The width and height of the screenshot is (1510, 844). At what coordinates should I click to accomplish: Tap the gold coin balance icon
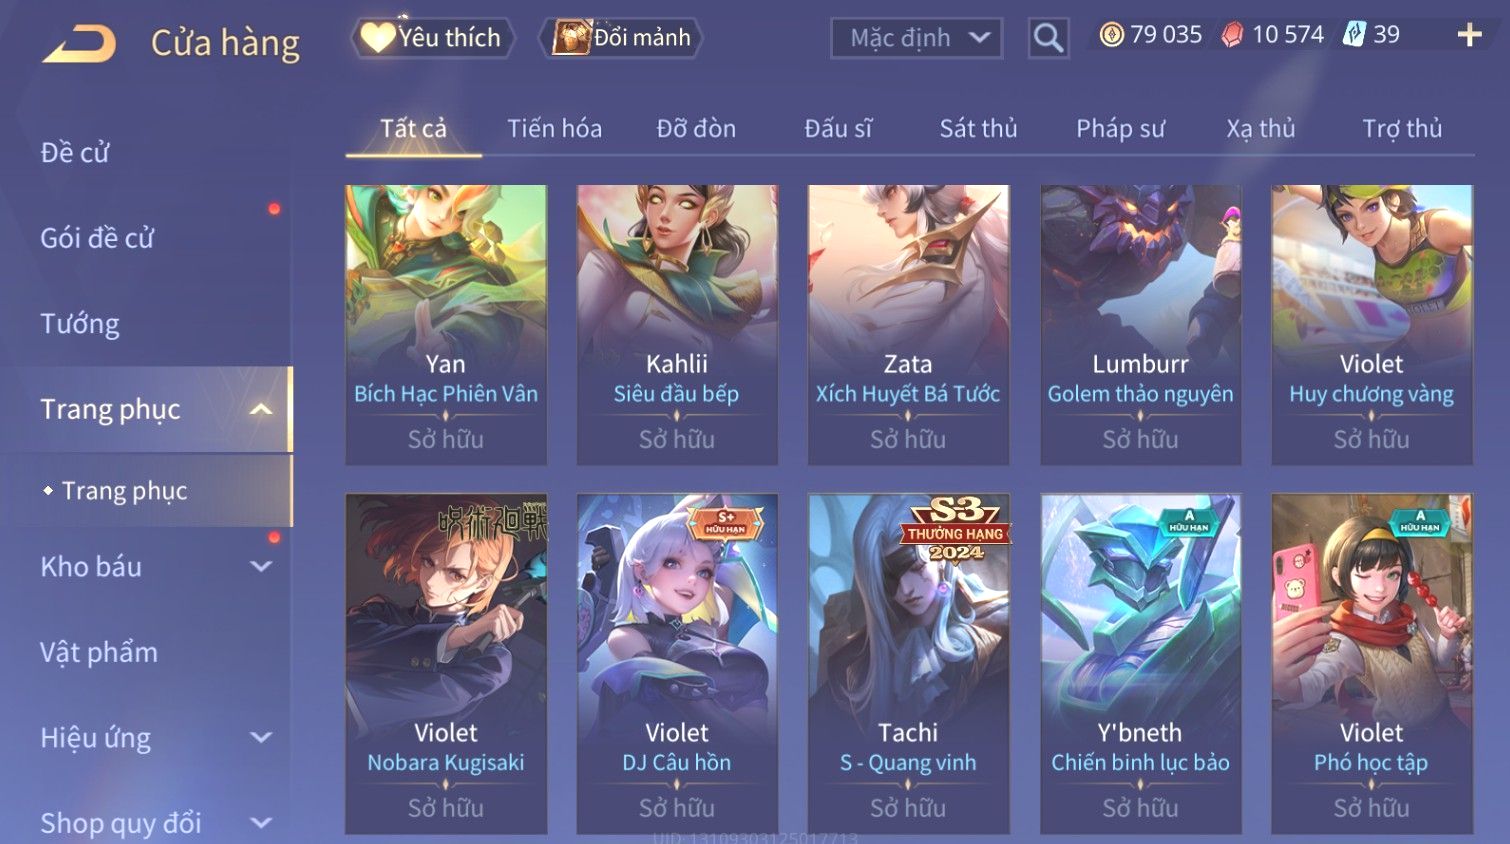1111,35
